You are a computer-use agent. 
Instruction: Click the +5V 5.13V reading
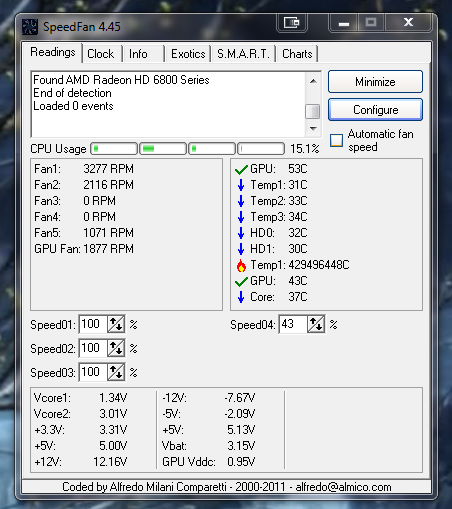click(x=209, y=430)
